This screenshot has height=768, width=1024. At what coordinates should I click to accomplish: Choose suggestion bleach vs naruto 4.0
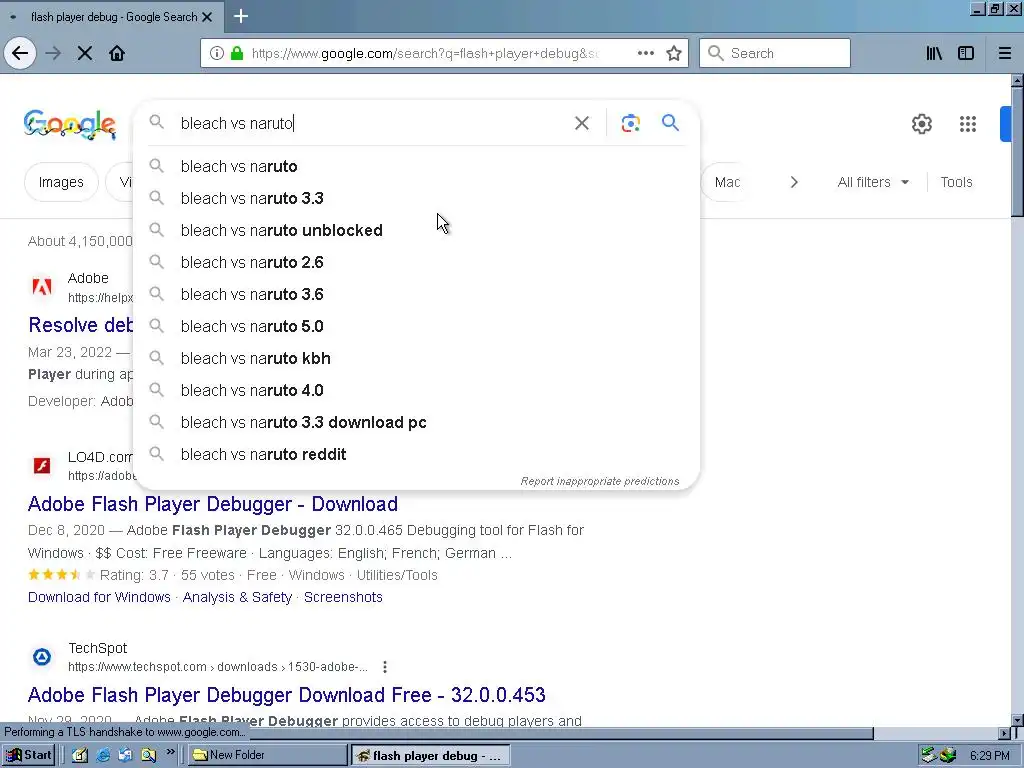[x=416, y=391]
